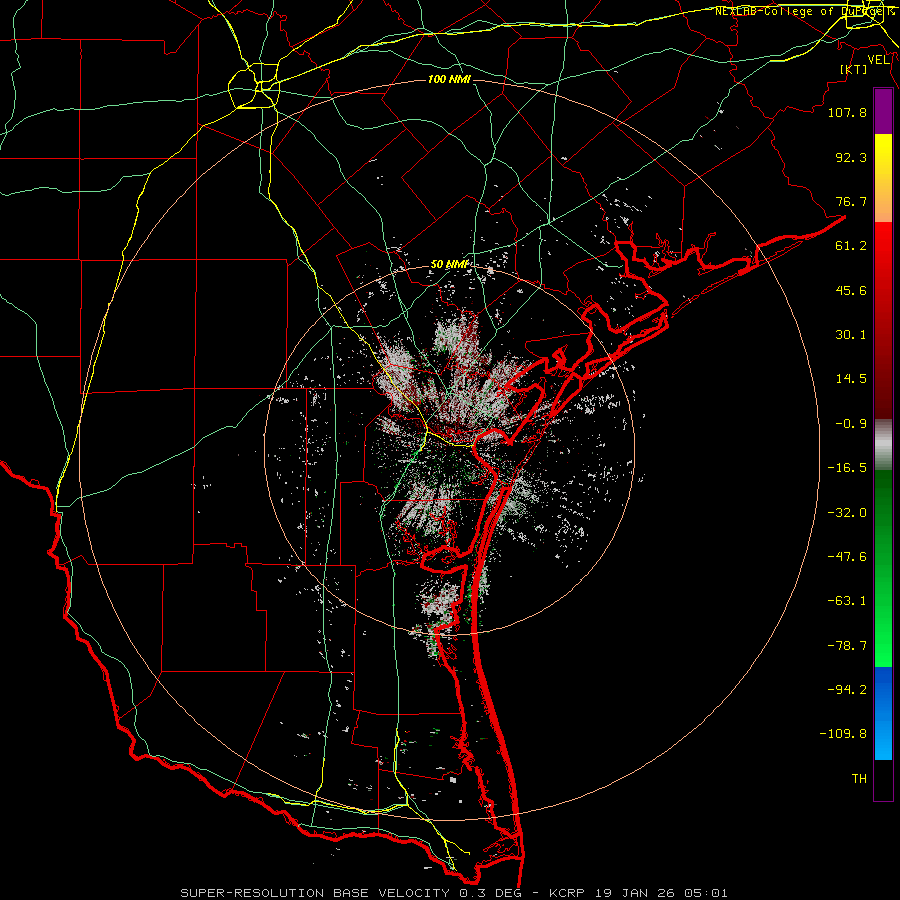Click the -109.8 velocity scale label
Viewport: 900px width, 900px height.
coord(843,734)
